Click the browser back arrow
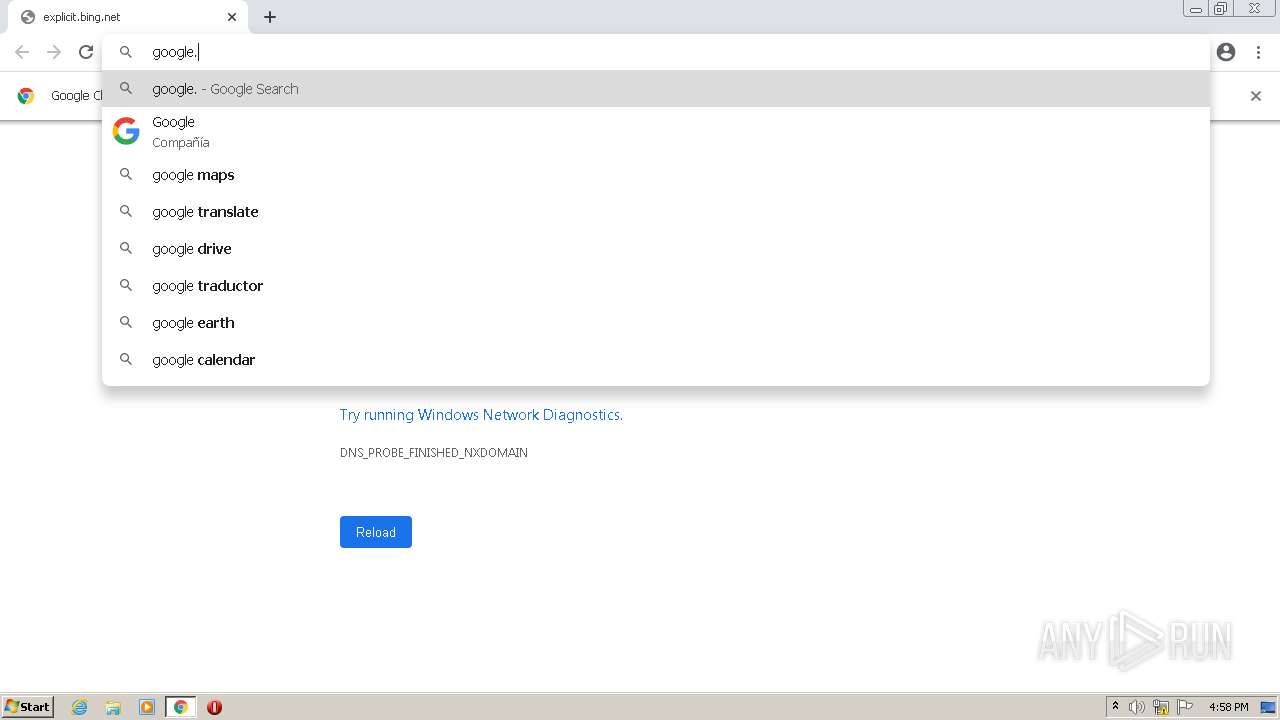 coord(22,52)
